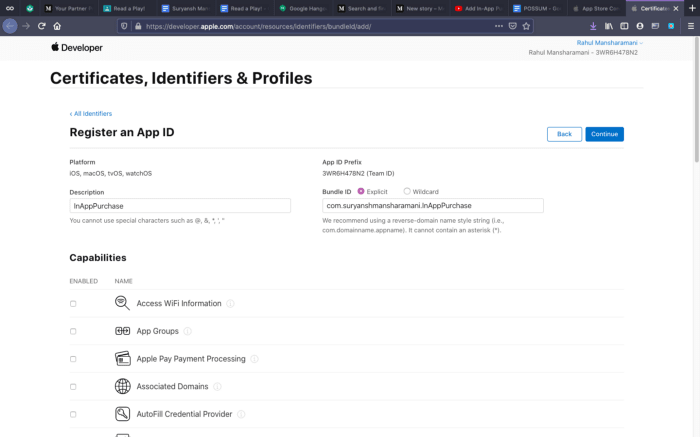This screenshot has width=700, height=437.
Task: Enable Apple Pay Payment Processing checkbox
Action: pos(73,359)
